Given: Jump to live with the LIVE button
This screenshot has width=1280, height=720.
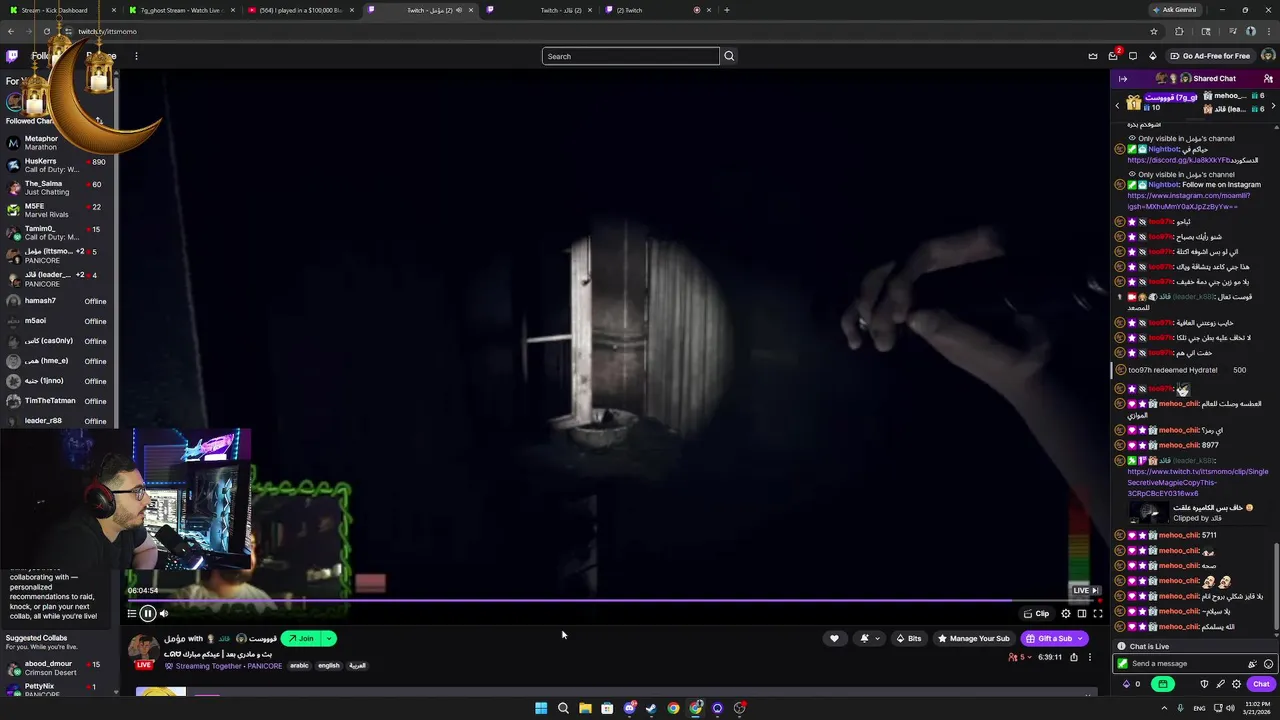Looking at the screenshot, I should [x=1085, y=590].
